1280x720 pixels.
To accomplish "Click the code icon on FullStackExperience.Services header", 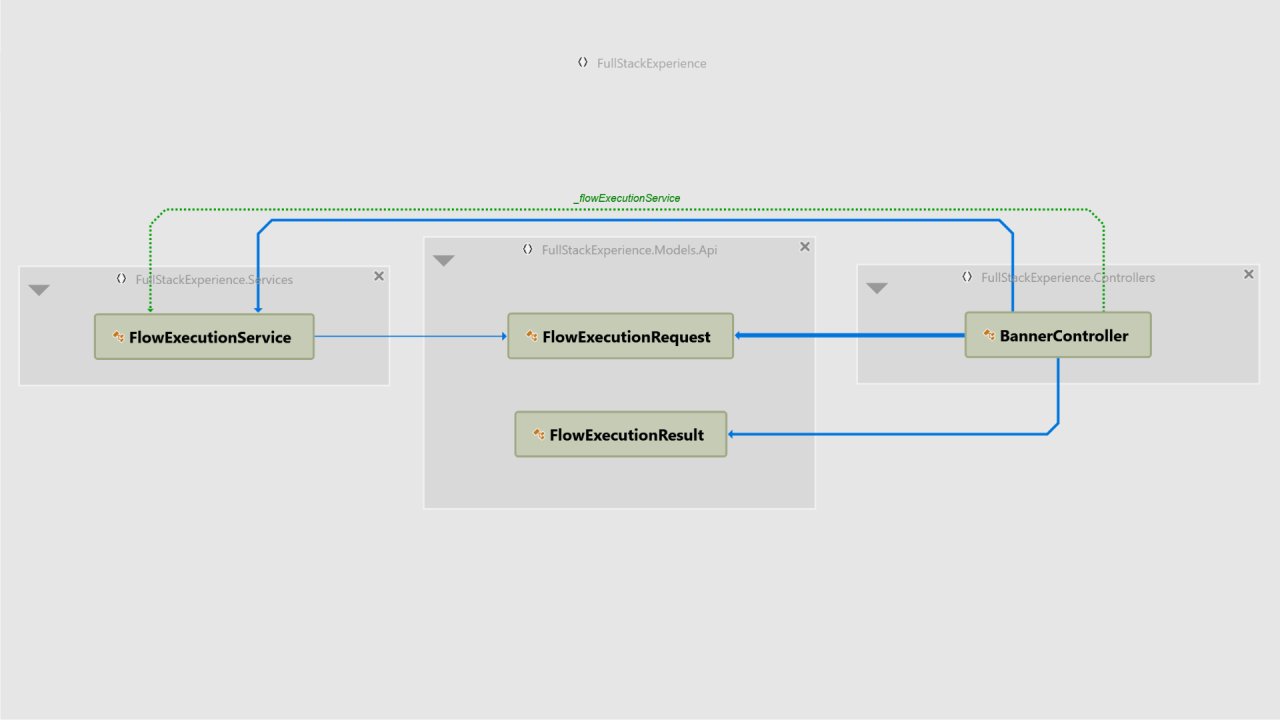I will (120, 280).
